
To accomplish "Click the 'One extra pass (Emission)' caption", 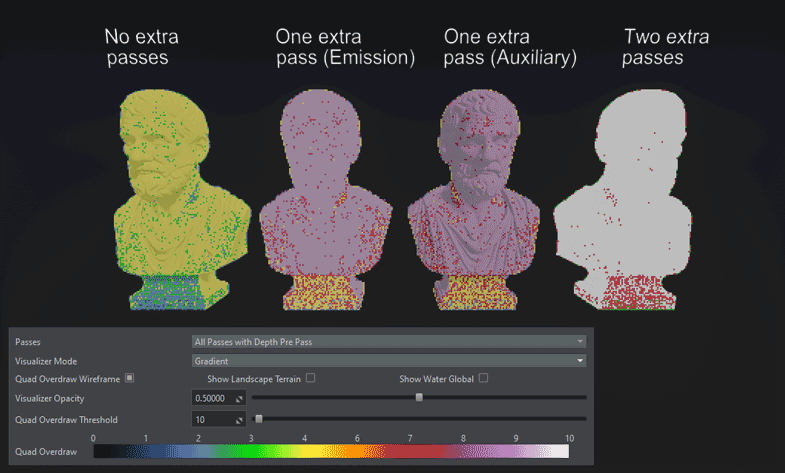I will (x=345, y=47).
